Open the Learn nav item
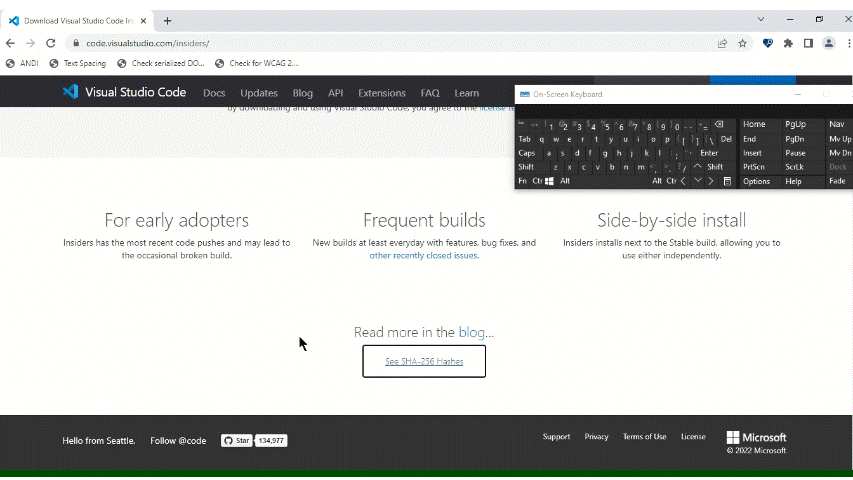This screenshot has width=853, height=480. coord(467,93)
